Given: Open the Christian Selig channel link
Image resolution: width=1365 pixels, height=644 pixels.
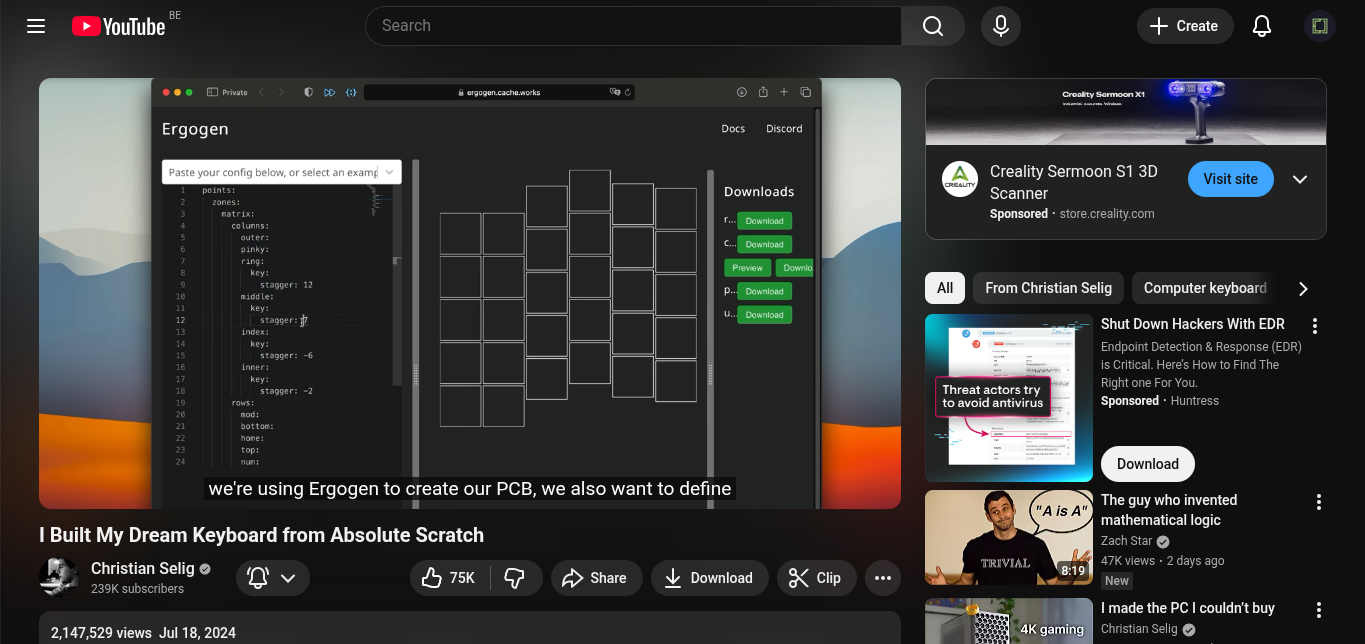Looking at the screenshot, I should (x=142, y=568).
